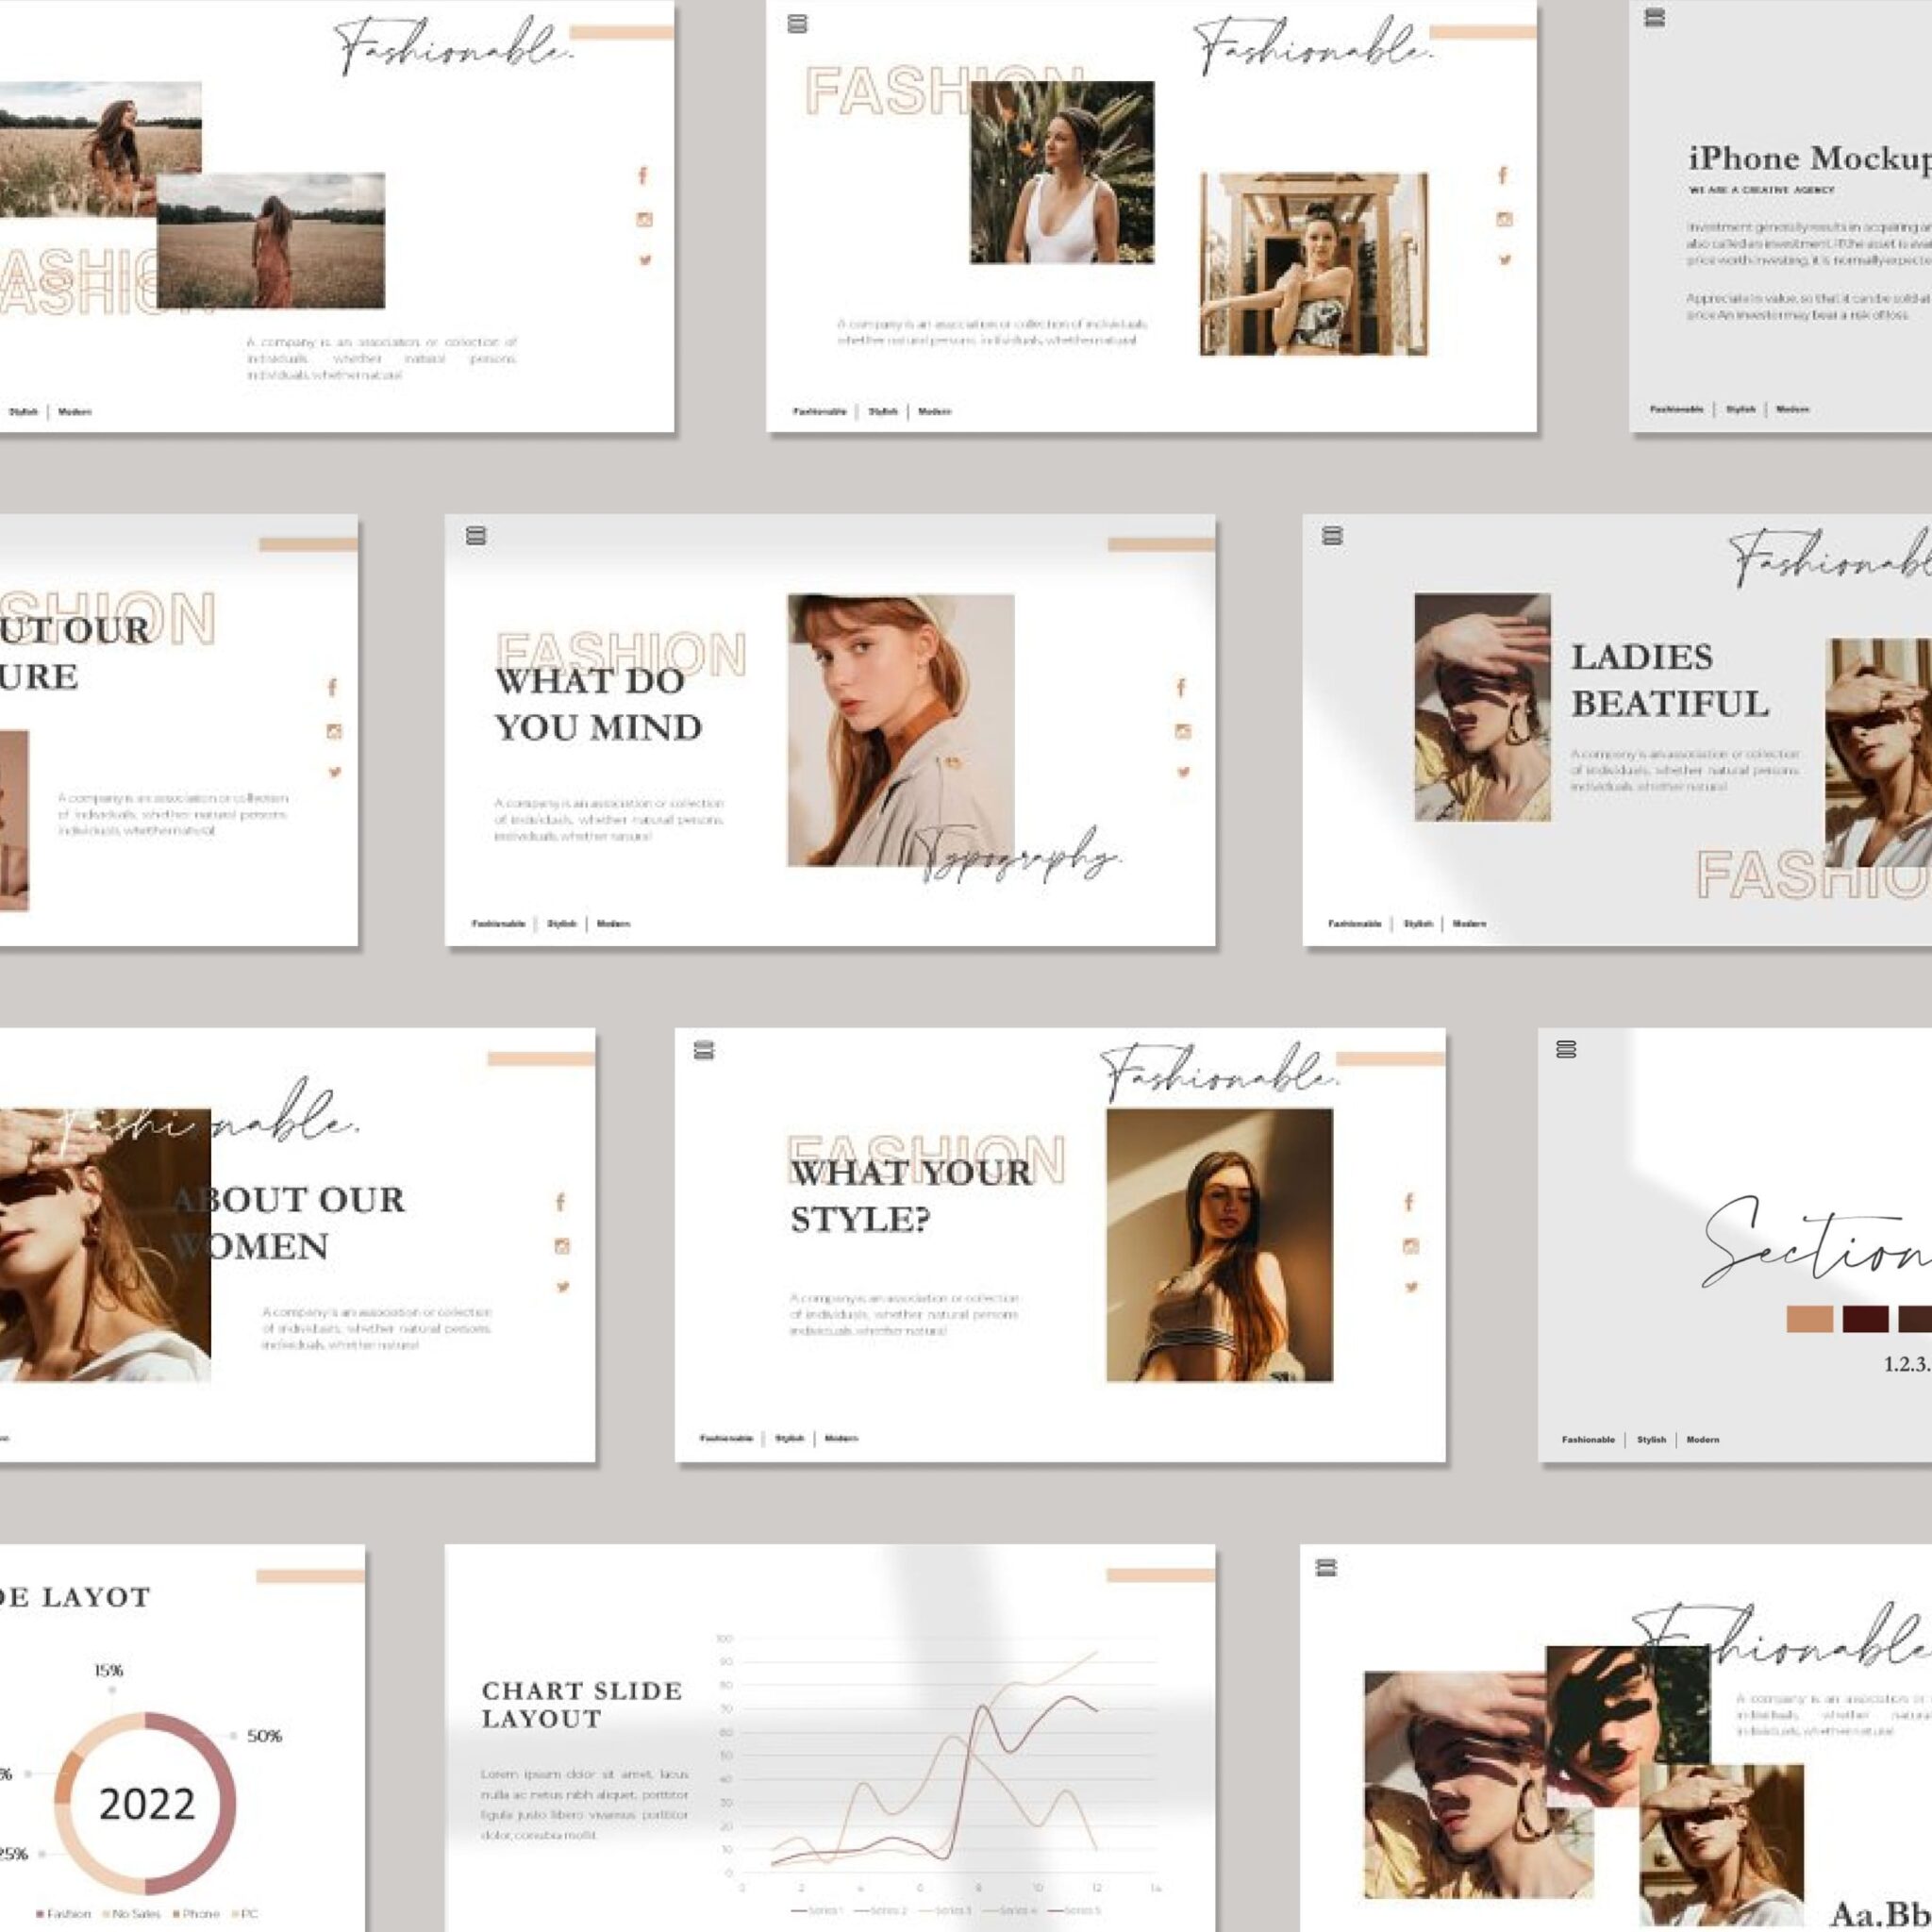The image size is (1932, 1932).
Task: Click the Facebook icon beside the pergola model photo
Action: pos(1502,176)
